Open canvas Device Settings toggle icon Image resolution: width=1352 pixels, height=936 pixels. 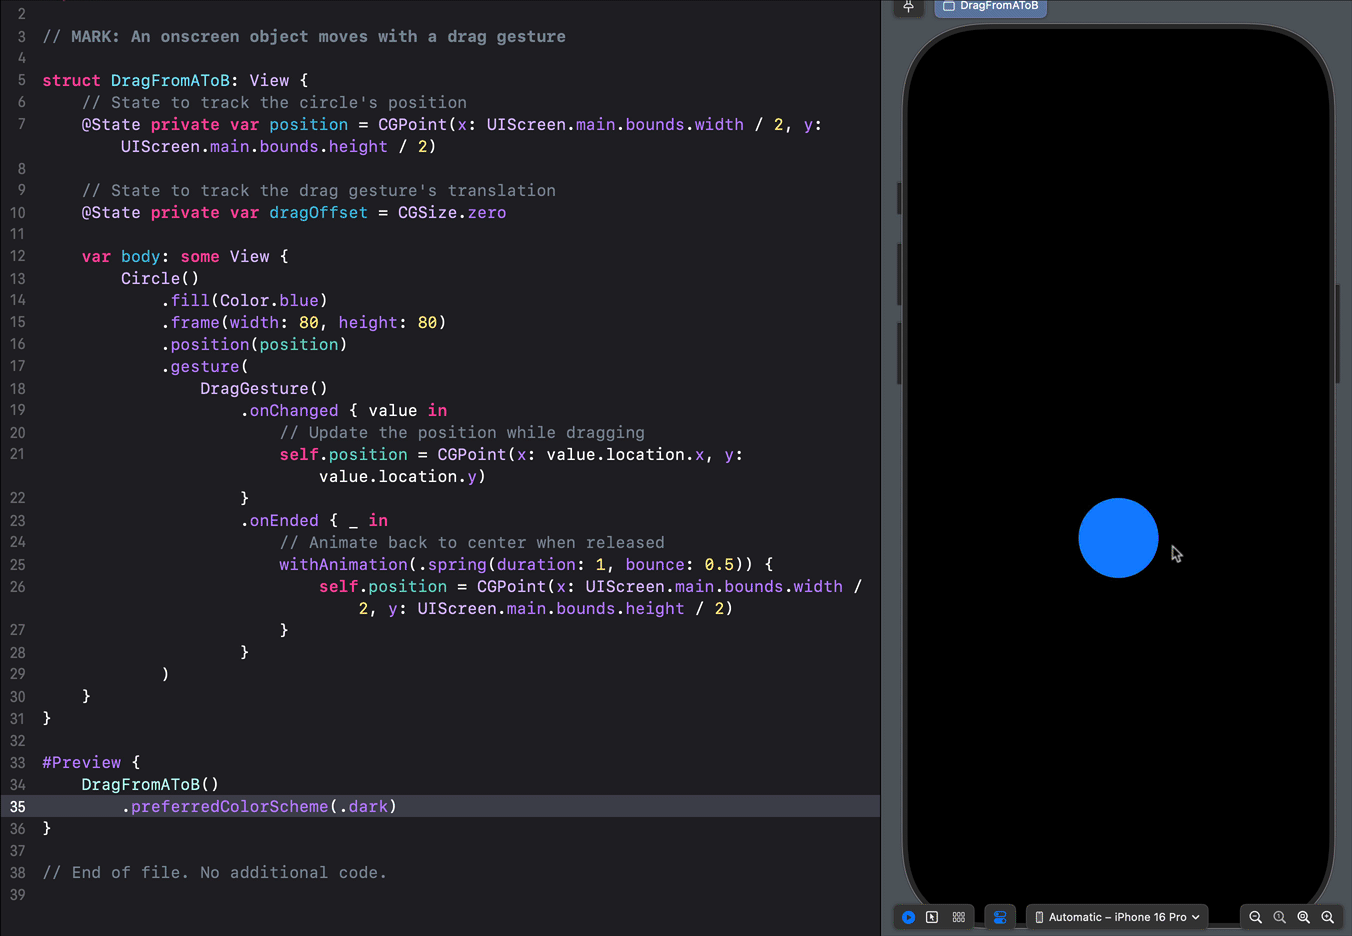click(1000, 917)
